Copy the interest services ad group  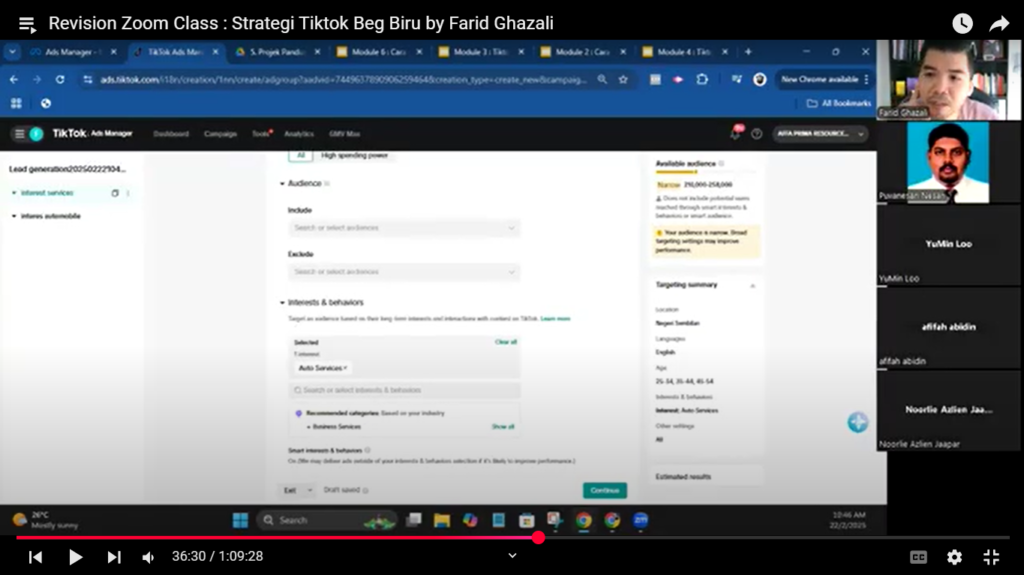pyautogui.click(x=115, y=193)
